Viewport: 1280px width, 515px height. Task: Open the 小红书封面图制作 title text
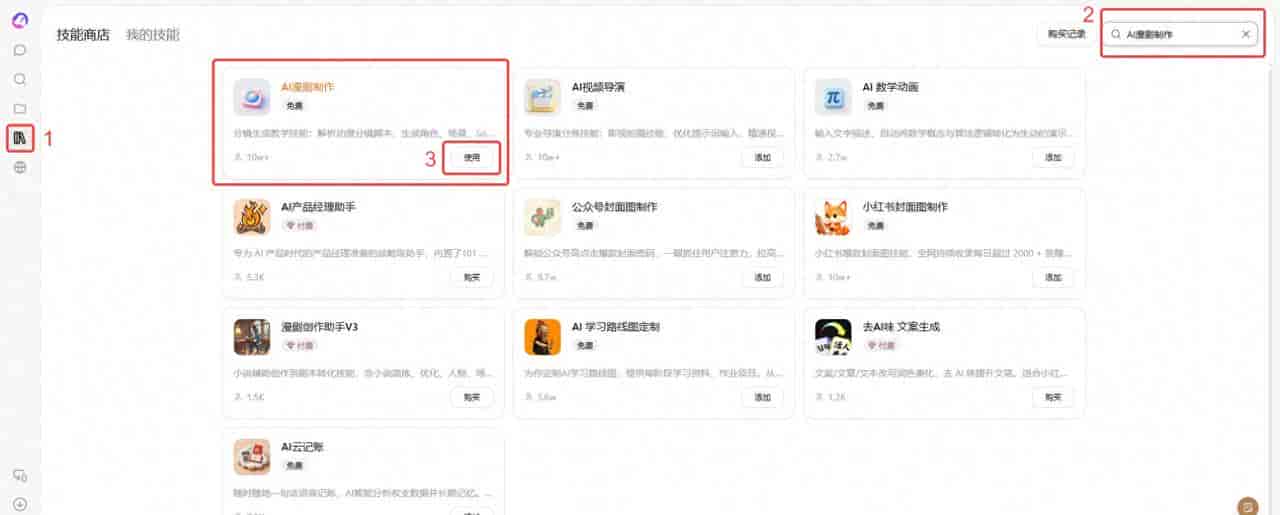[905, 207]
